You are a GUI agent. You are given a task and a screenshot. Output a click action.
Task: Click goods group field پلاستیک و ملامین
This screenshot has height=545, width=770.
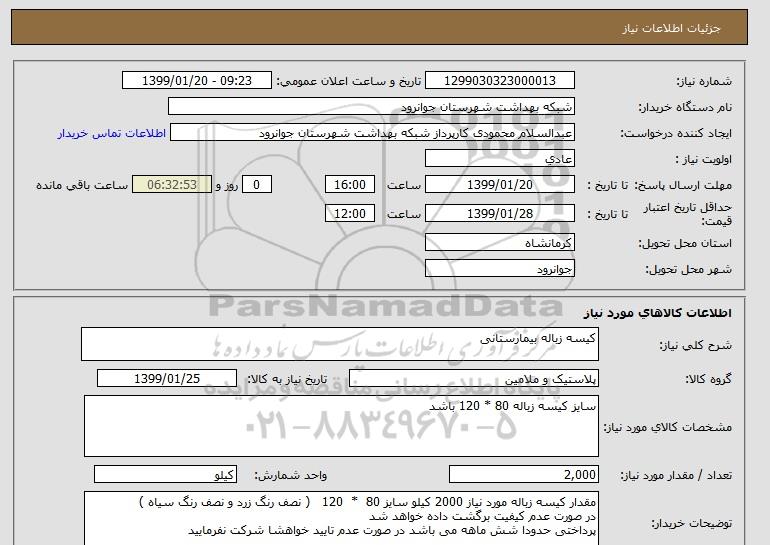click(x=474, y=379)
